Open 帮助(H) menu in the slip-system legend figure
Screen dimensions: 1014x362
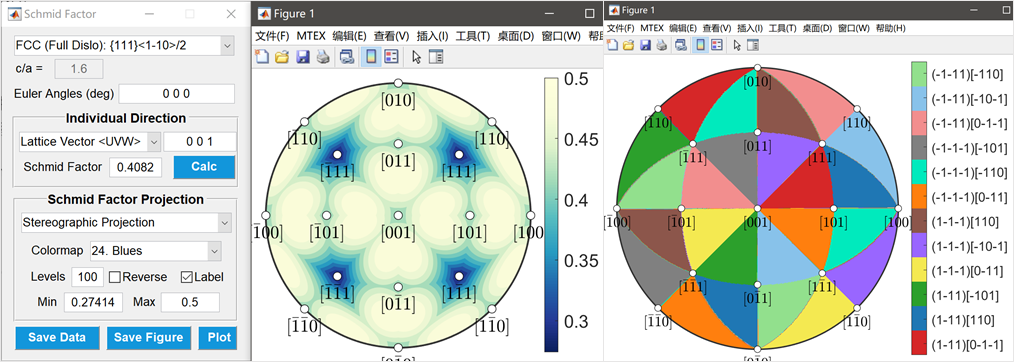coord(890,28)
